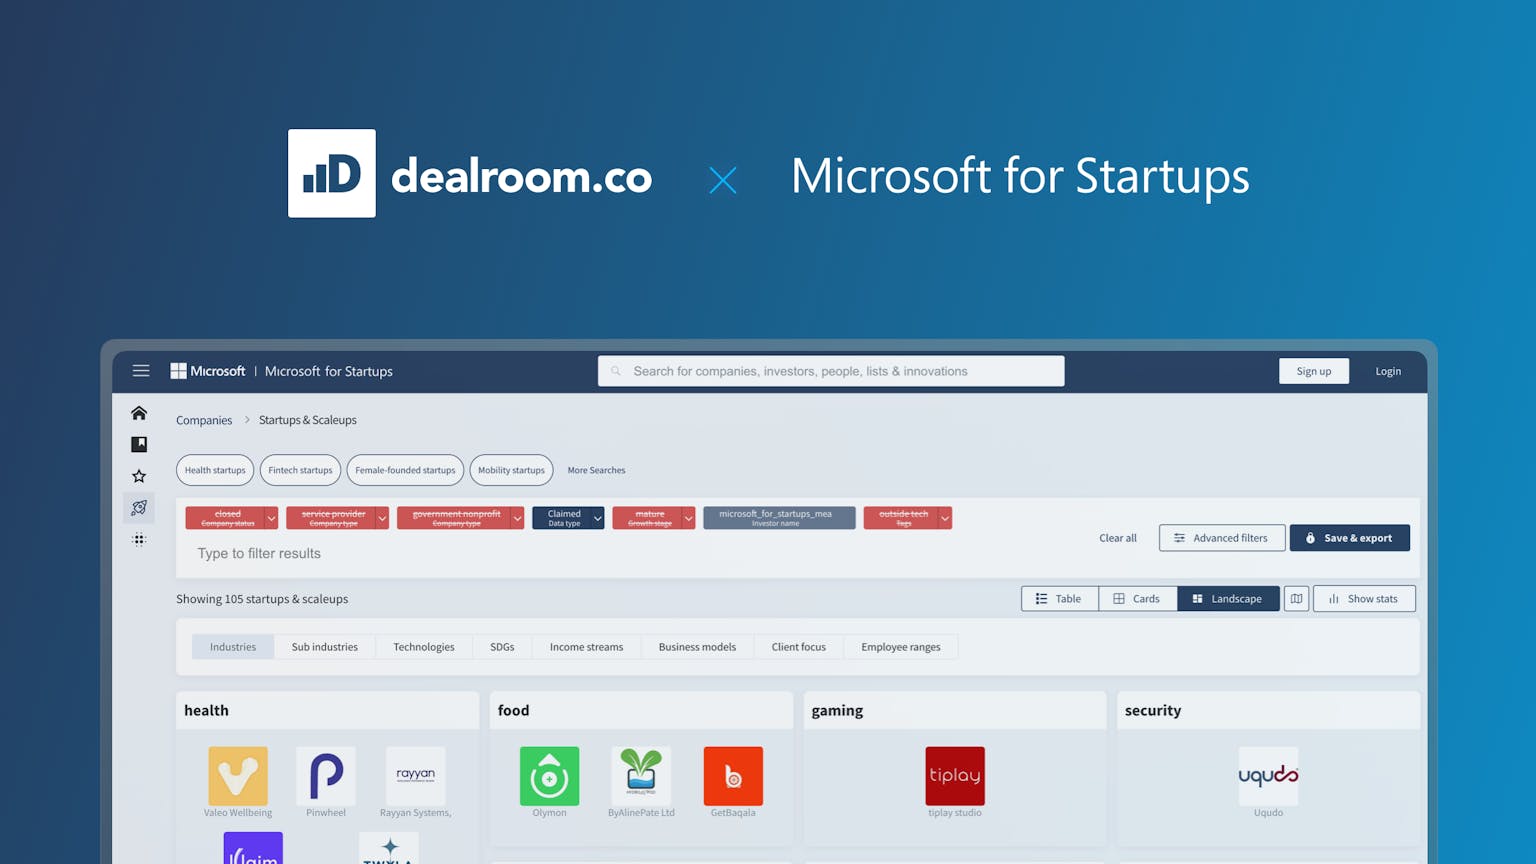
Task: Go to home via sidebar house icon
Action: (x=139, y=413)
